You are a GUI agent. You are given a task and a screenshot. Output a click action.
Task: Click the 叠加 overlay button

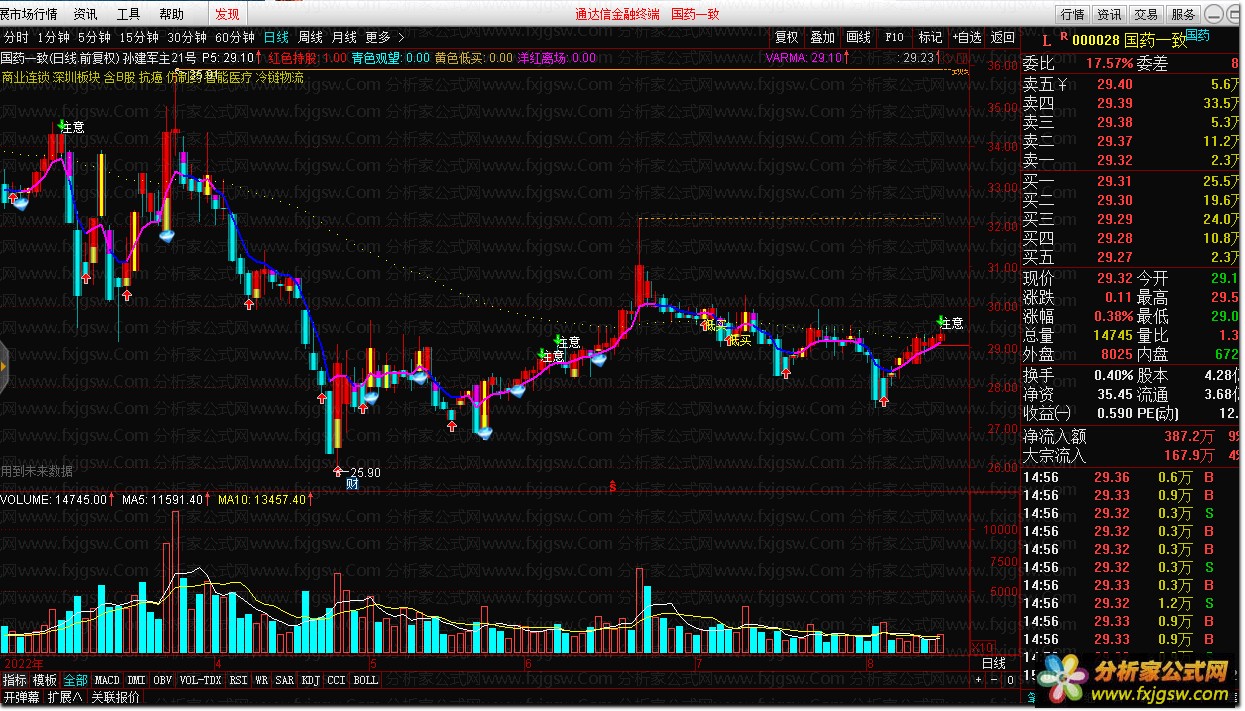822,37
